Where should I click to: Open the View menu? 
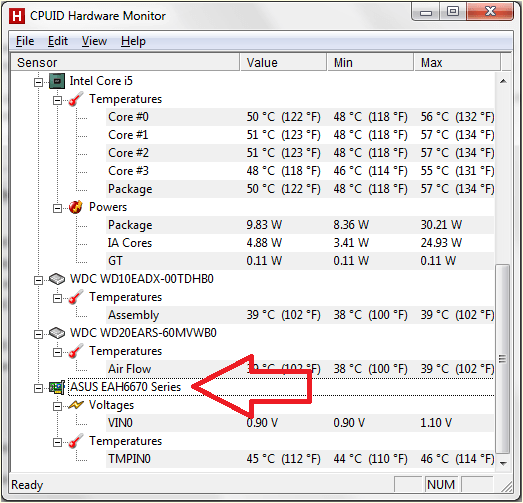coord(94,41)
